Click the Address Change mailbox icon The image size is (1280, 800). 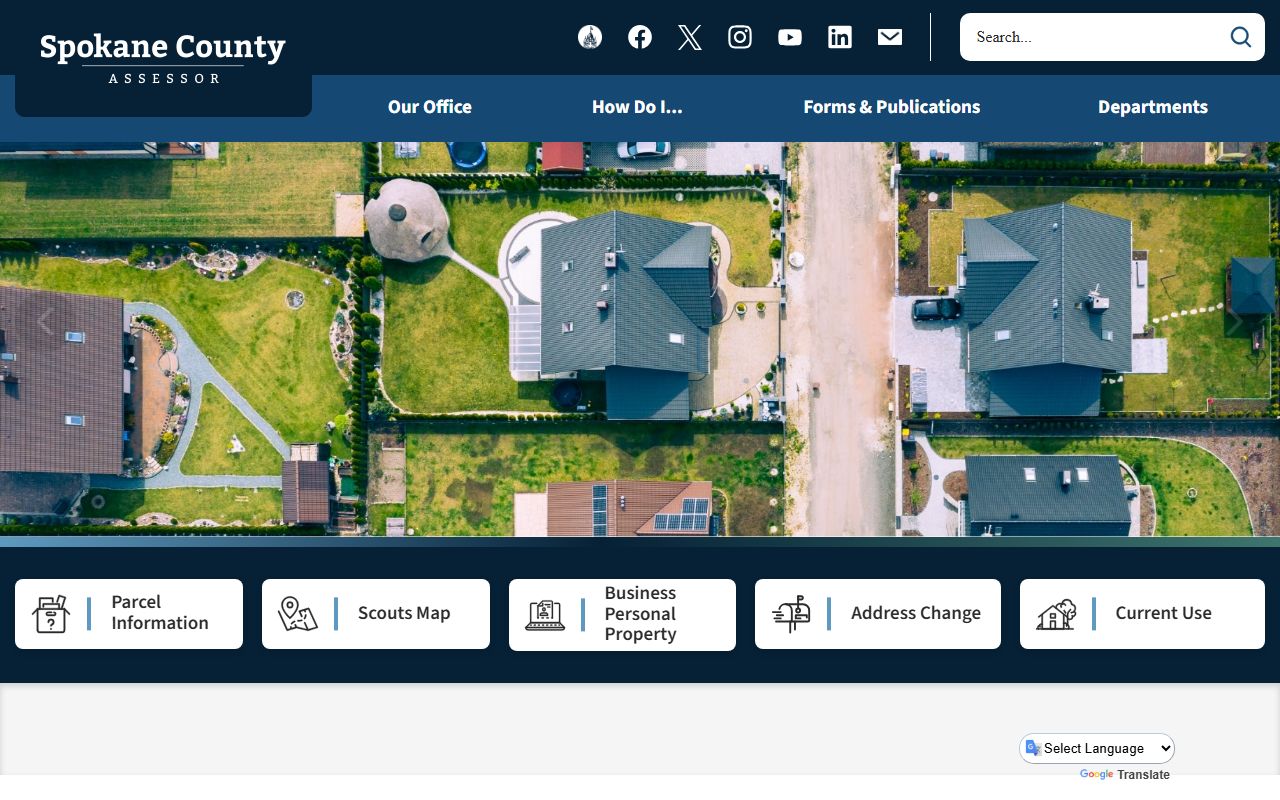(x=791, y=614)
